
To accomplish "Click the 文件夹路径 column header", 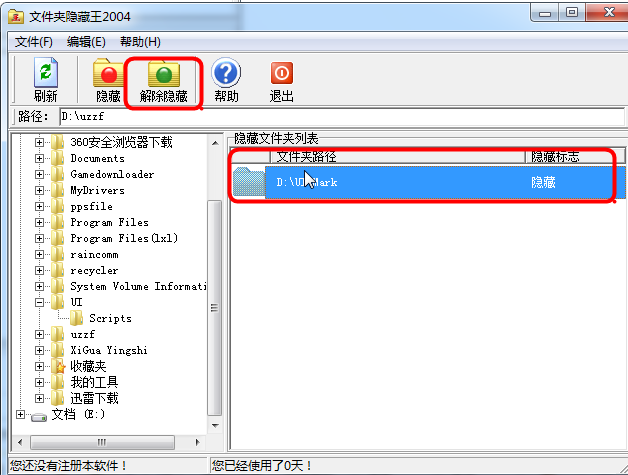I will pos(398,157).
